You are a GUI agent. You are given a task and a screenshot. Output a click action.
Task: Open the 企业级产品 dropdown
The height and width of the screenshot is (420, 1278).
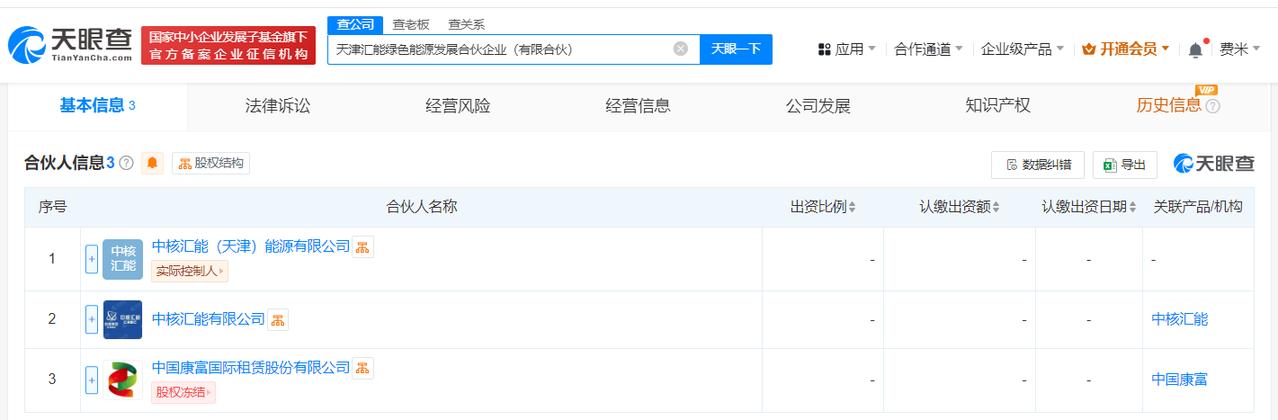tap(1023, 49)
